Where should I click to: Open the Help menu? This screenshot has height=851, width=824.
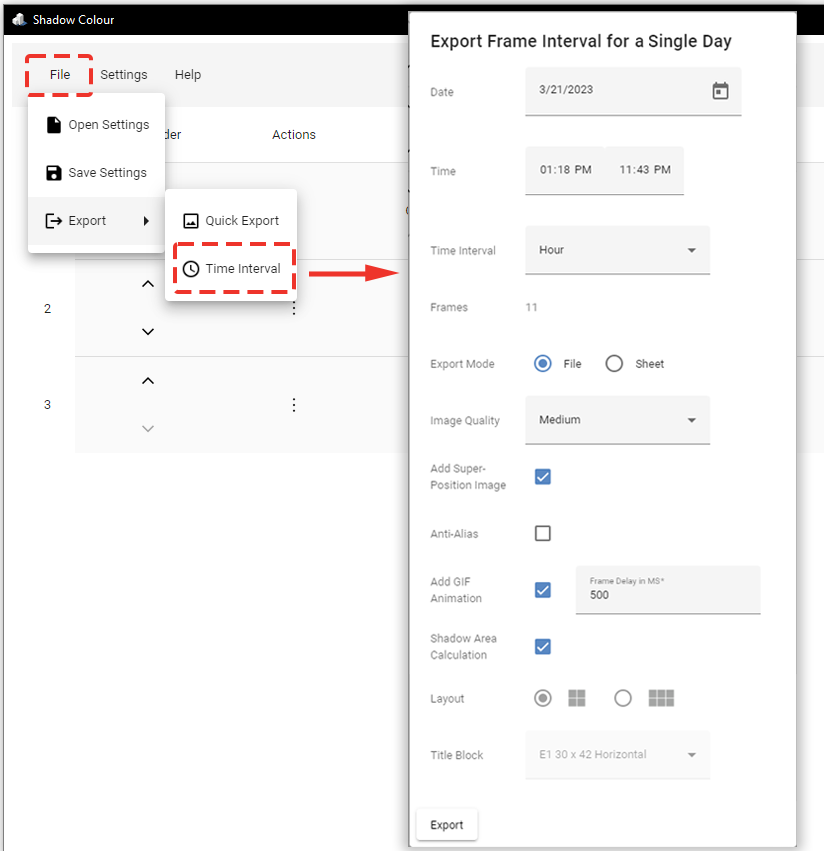click(187, 74)
